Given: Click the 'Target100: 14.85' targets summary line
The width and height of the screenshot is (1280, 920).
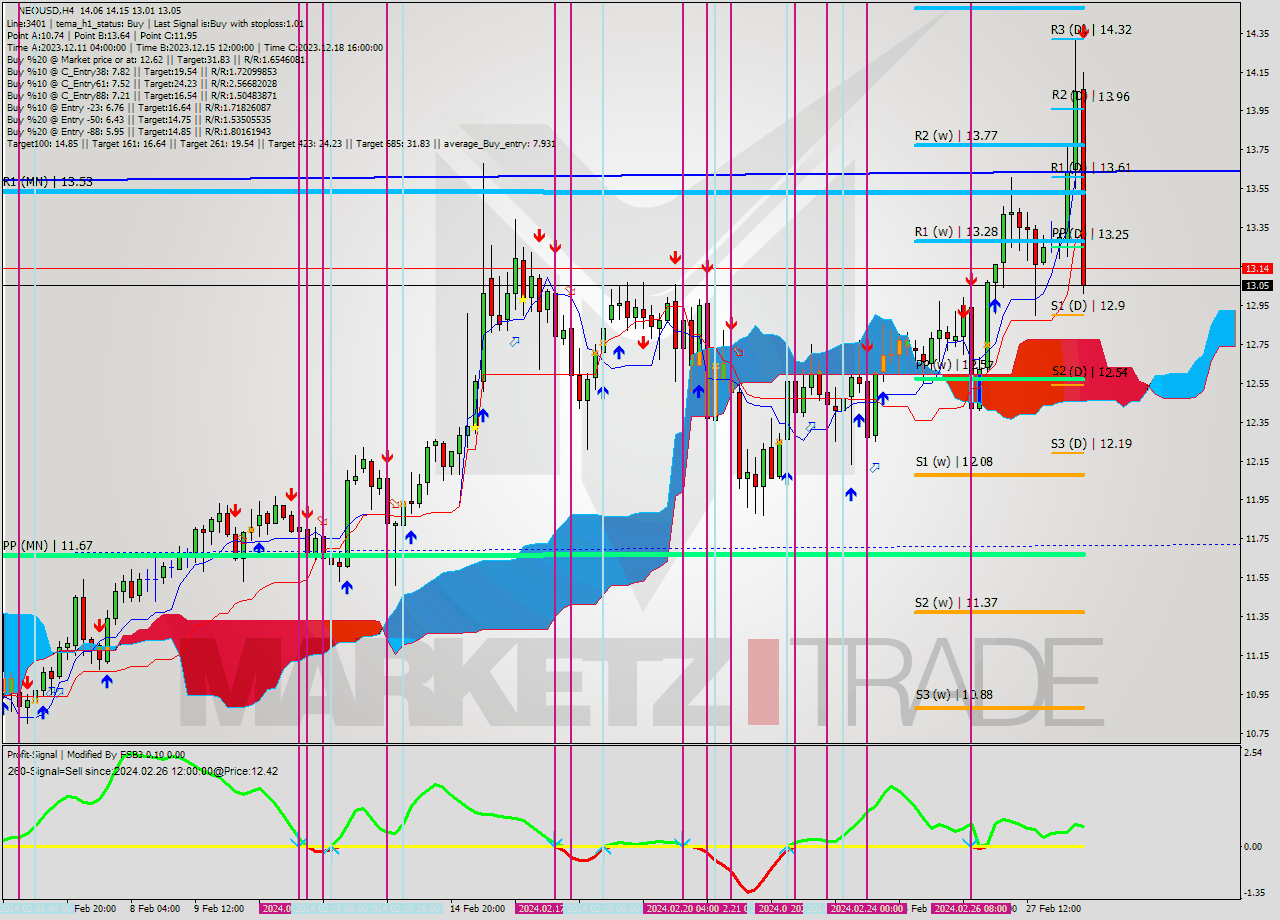Looking at the screenshot, I should click(280, 143).
